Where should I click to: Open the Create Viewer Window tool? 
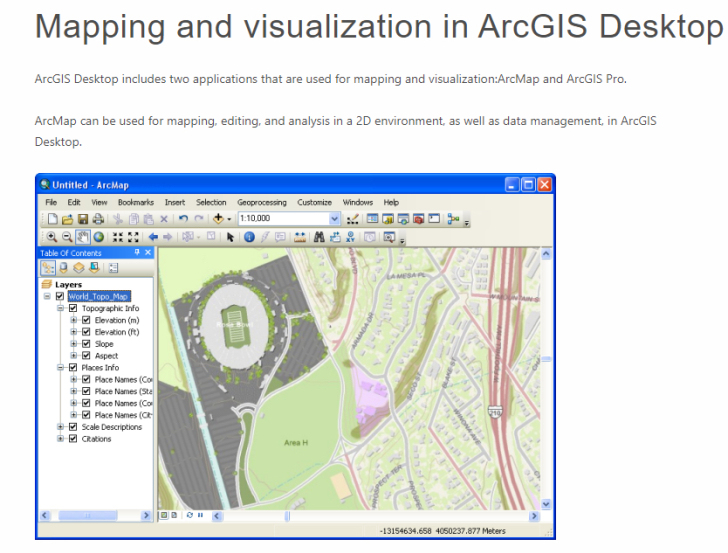[389, 237]
